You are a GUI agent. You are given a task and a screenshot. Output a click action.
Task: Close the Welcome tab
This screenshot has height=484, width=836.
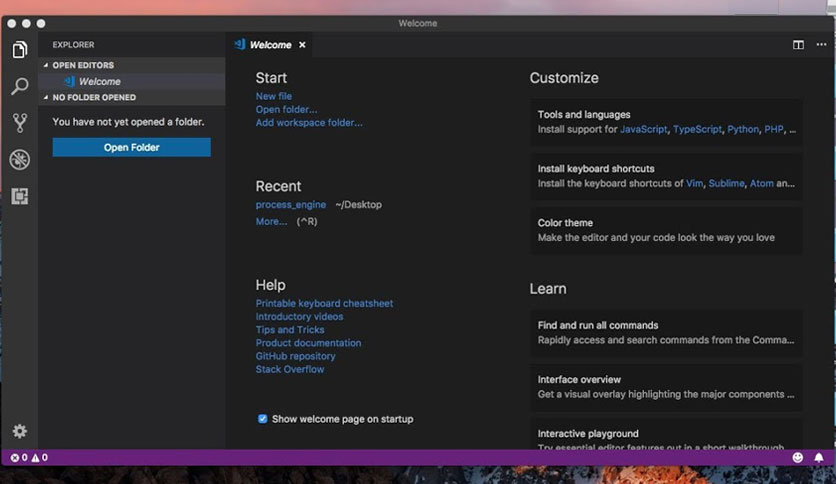coord(302,45)
